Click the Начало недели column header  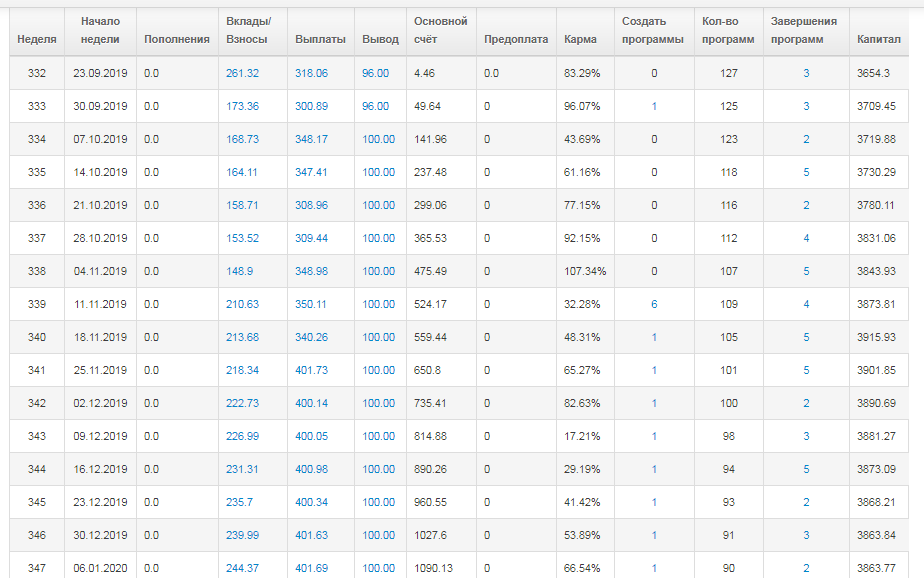pos(100,30)
